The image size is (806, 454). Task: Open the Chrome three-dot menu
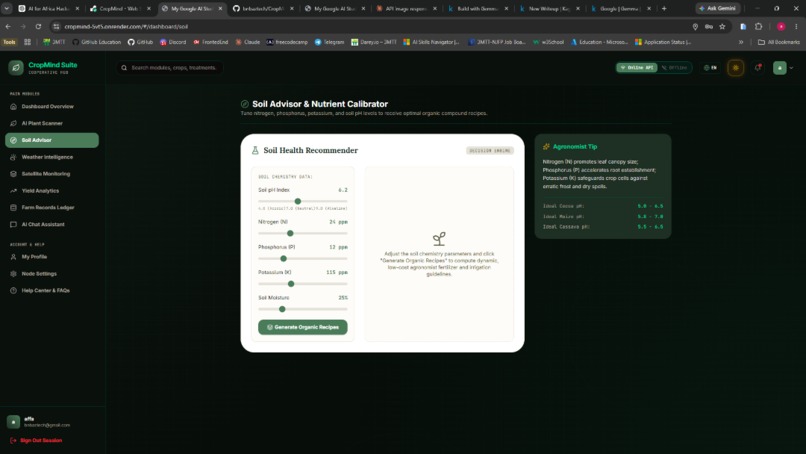point(796,26)
